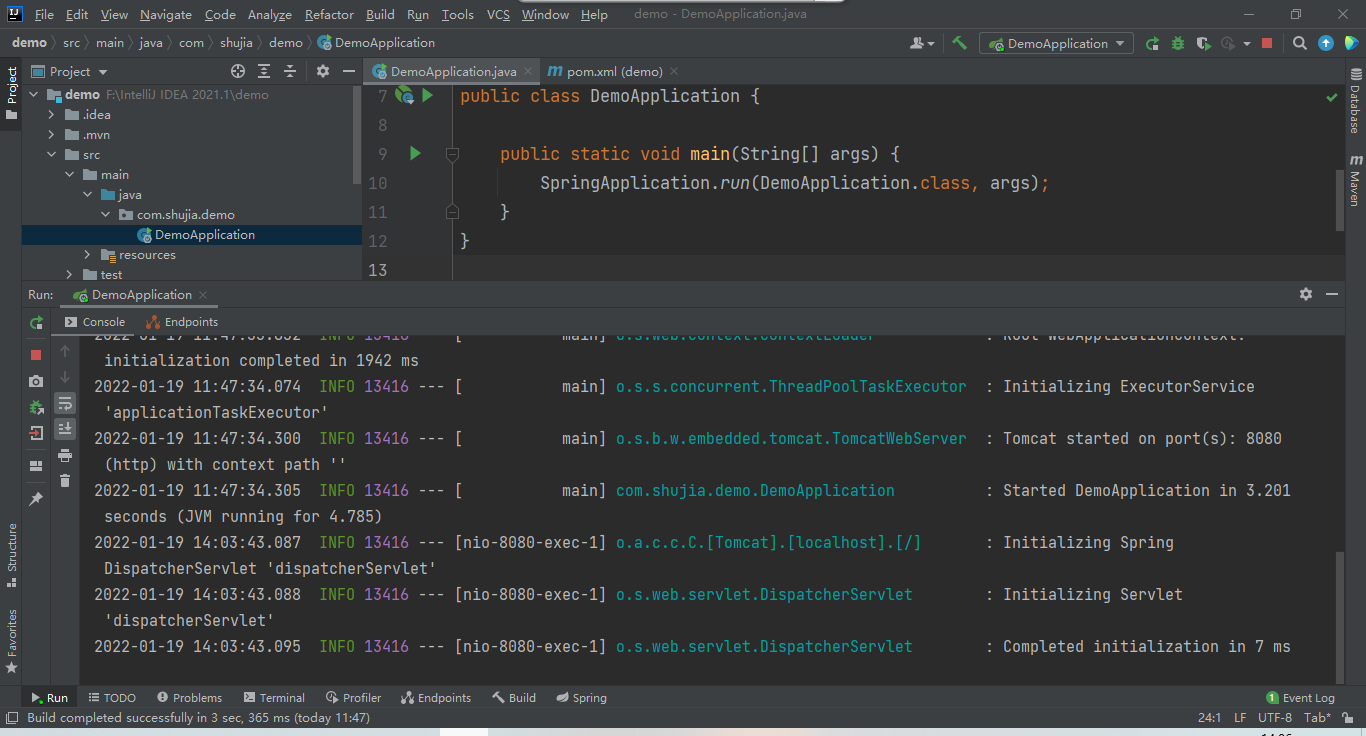Clear console with the trash icon
The image size is (1366, 736).
65,481
